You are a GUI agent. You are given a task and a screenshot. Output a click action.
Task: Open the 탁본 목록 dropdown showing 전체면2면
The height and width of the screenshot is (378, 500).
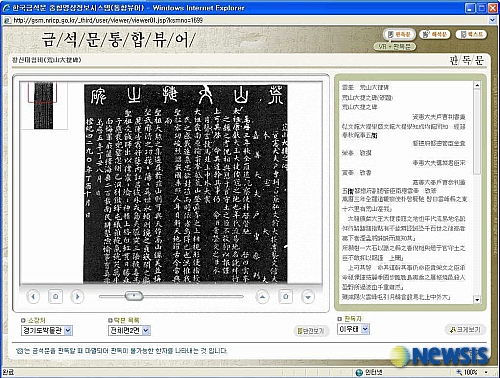click(x=129, y=330)
